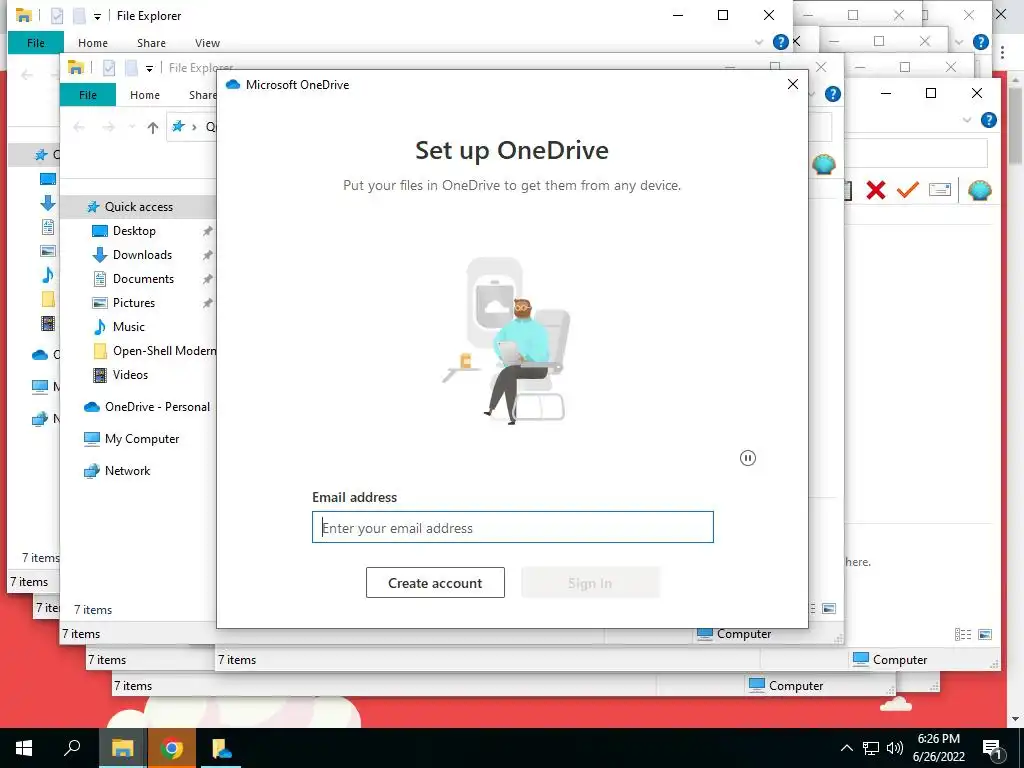Click the greyed-out Sign in button
Image resolution: width=1024 pixels, height=768 pixels.
(x=590, y=583)
